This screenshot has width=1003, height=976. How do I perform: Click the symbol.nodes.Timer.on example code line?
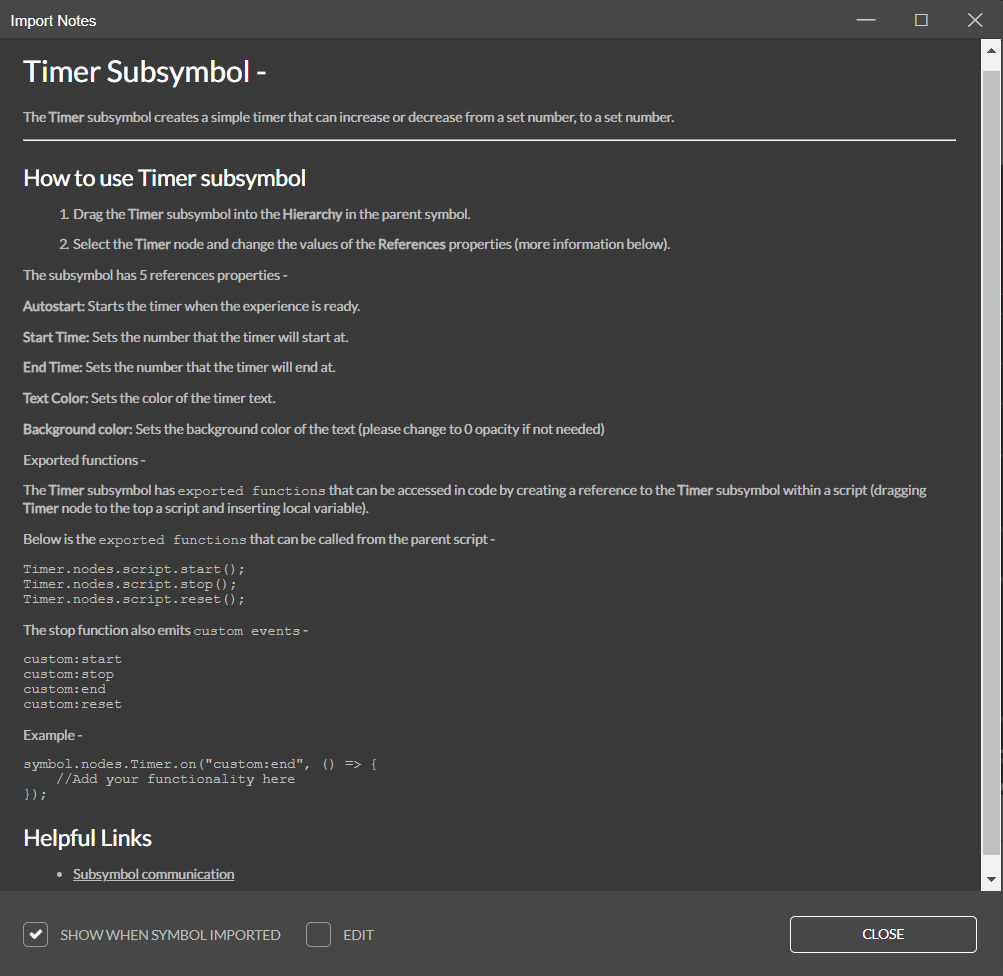pyautogui.click(x=200, y=764)
